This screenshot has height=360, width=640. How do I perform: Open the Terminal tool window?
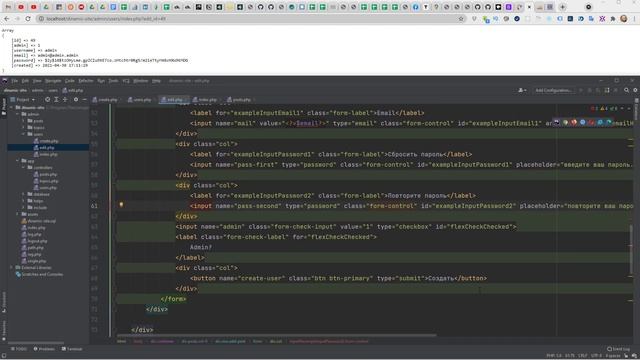pos(72,349)
